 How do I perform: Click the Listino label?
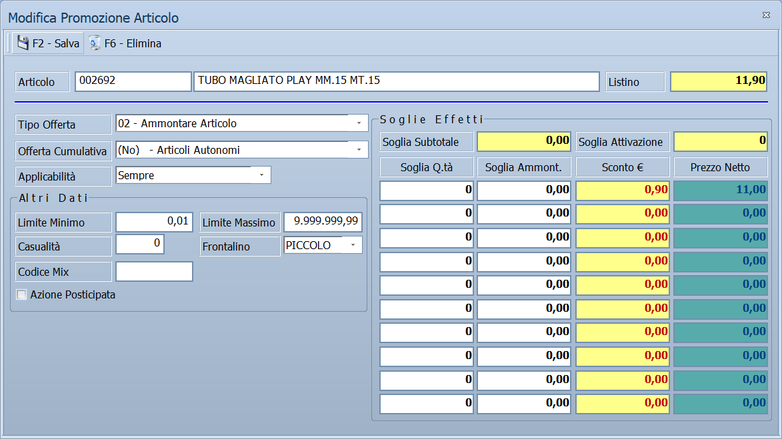(635, 82)
